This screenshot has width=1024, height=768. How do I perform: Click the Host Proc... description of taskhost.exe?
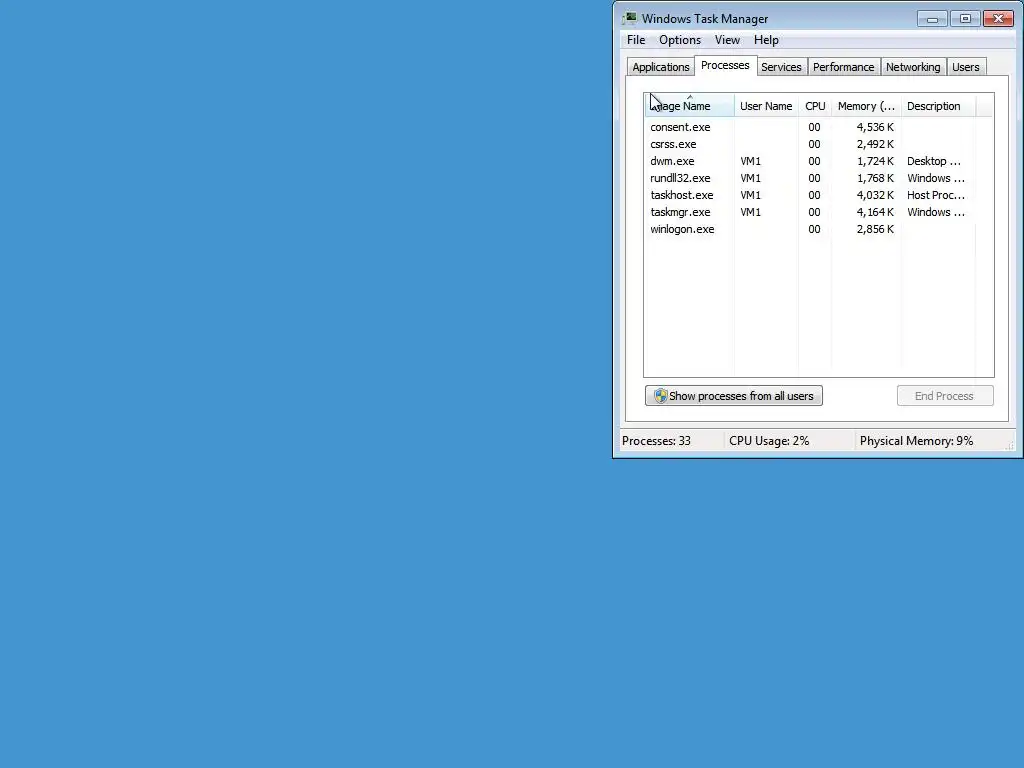click(x=936, y=195)
